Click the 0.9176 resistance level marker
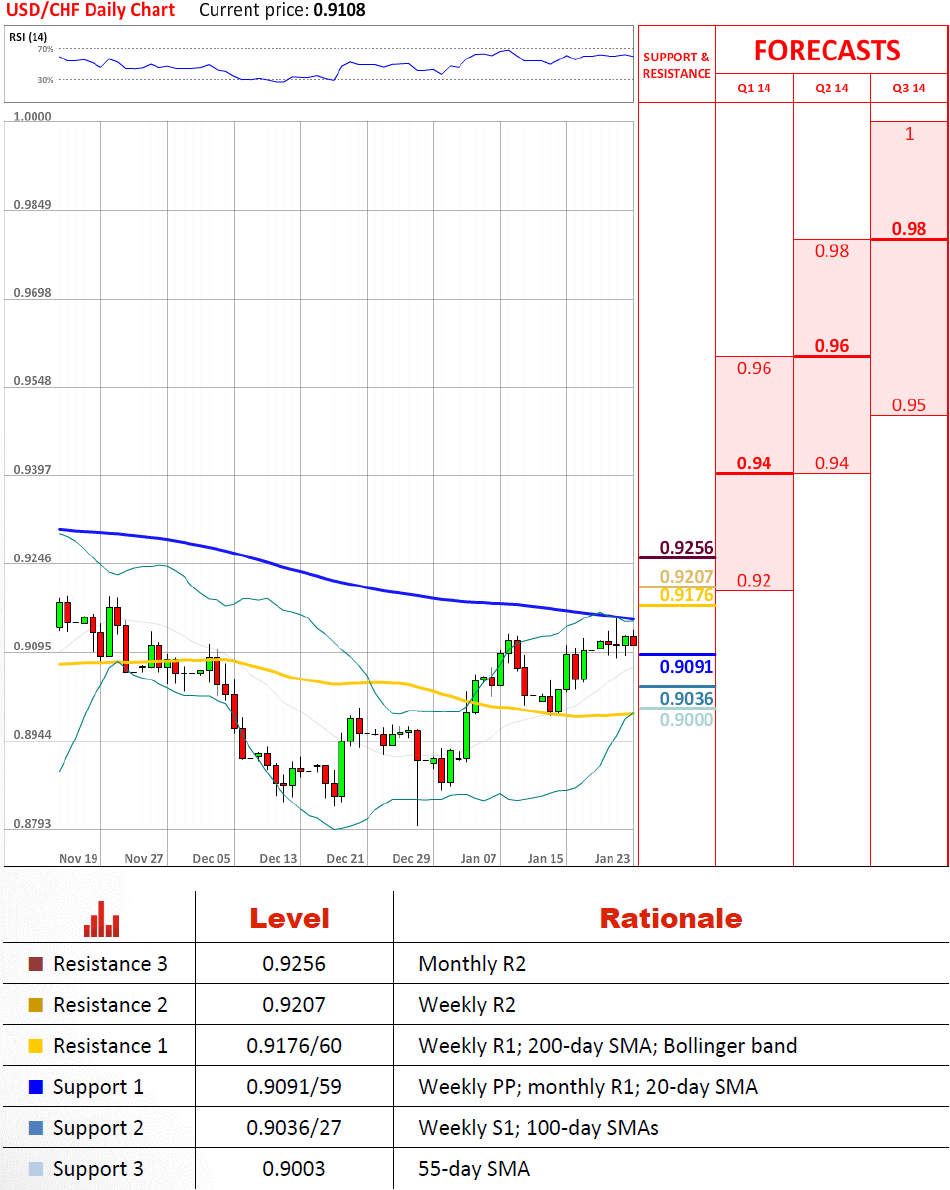Viewport: 950px width, 1190px height. tap(686, 595)
